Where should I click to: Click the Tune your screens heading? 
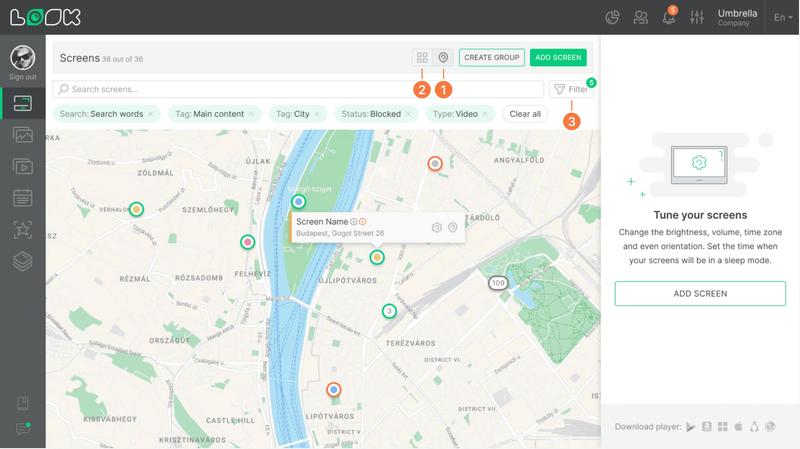tap(700, 215)
